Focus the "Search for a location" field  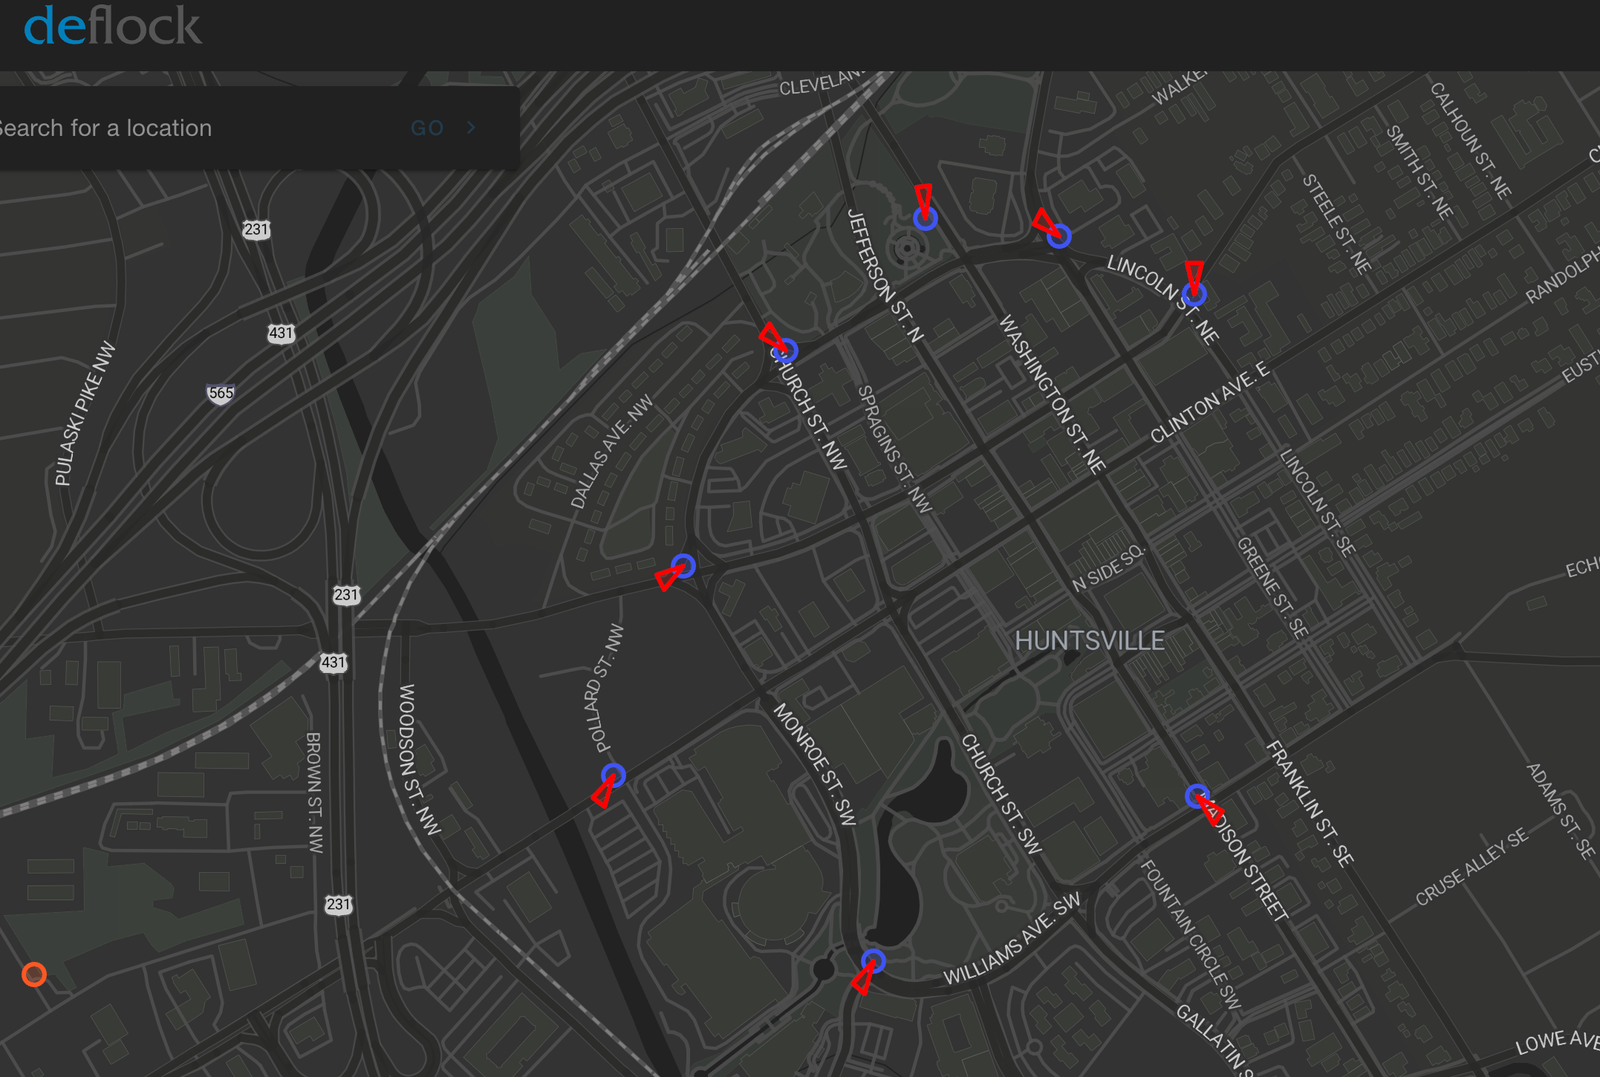coord(200,128)
